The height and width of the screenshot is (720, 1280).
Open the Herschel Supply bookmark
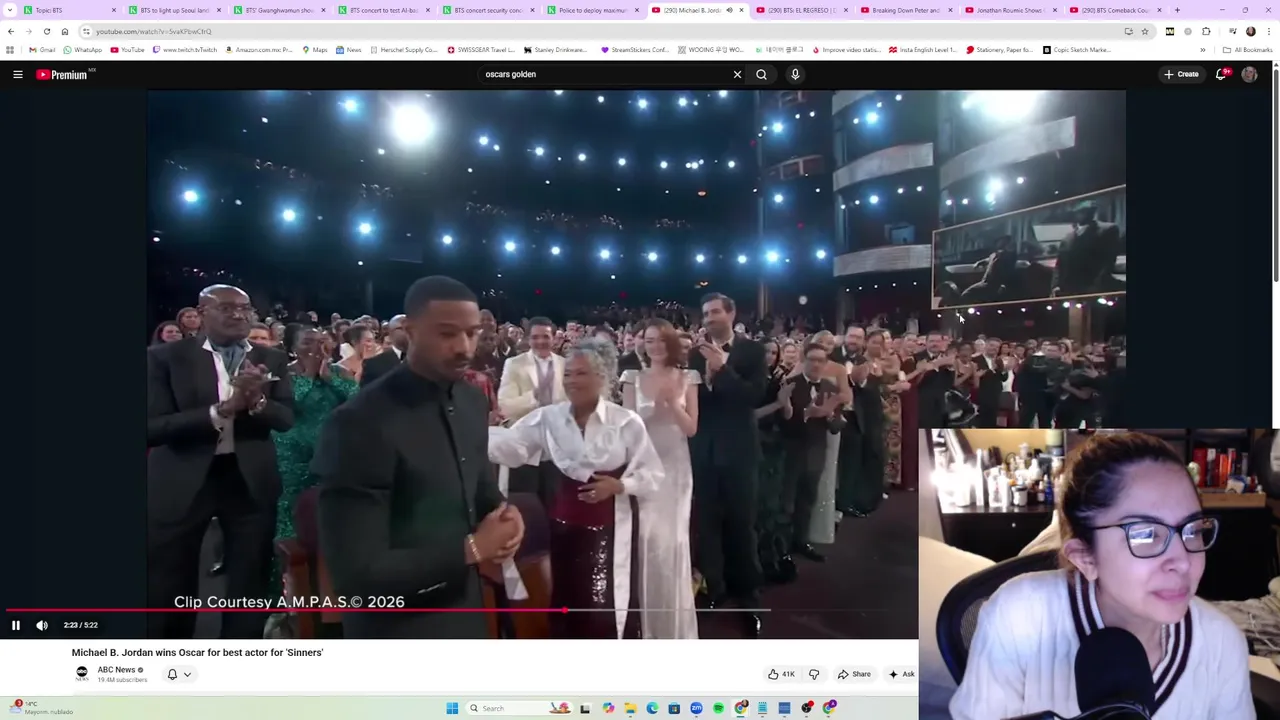[403, 50]
